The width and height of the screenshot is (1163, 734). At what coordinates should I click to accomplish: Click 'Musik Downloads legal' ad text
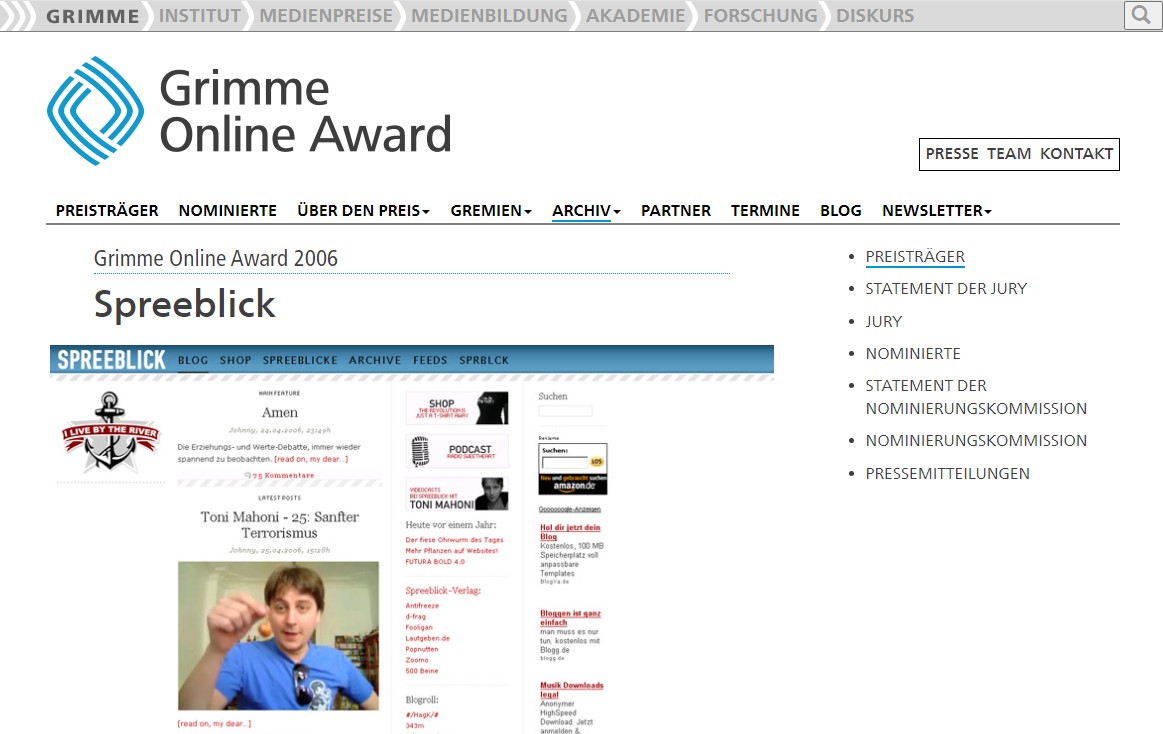coord(571,690)
